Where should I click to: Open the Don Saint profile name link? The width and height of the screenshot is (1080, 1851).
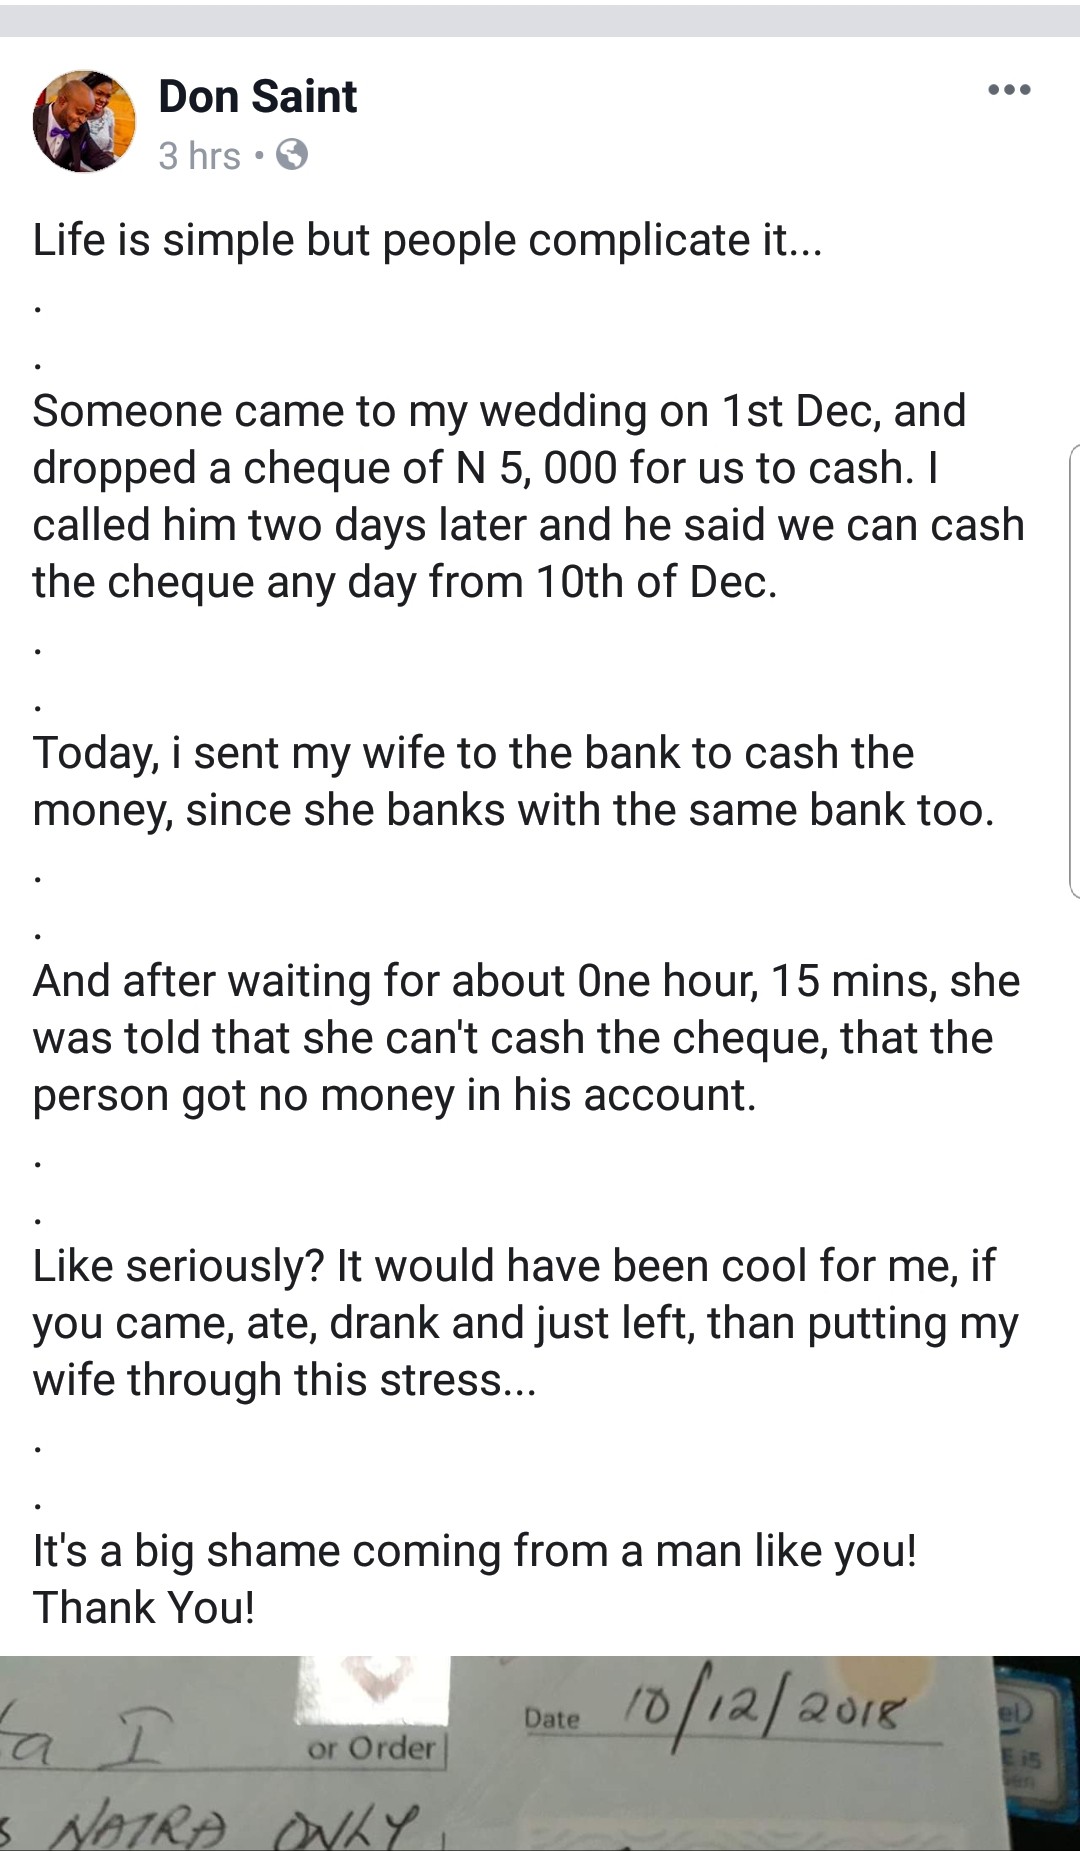(x=257, y=96)
